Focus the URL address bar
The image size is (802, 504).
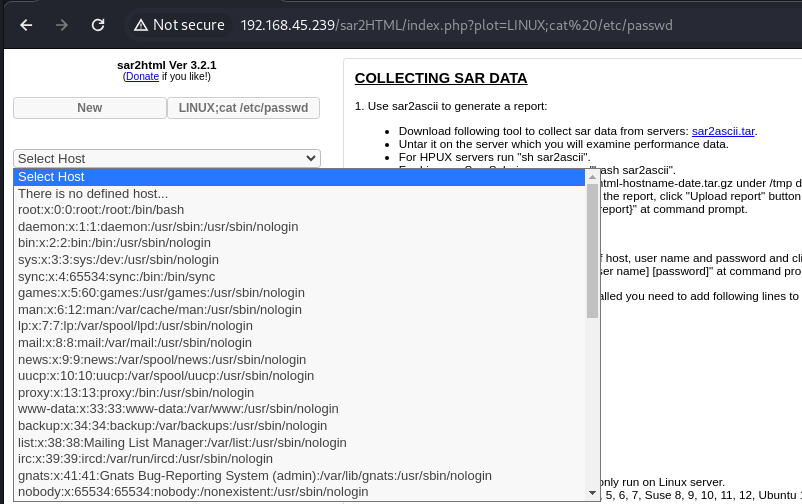(456, 25)
